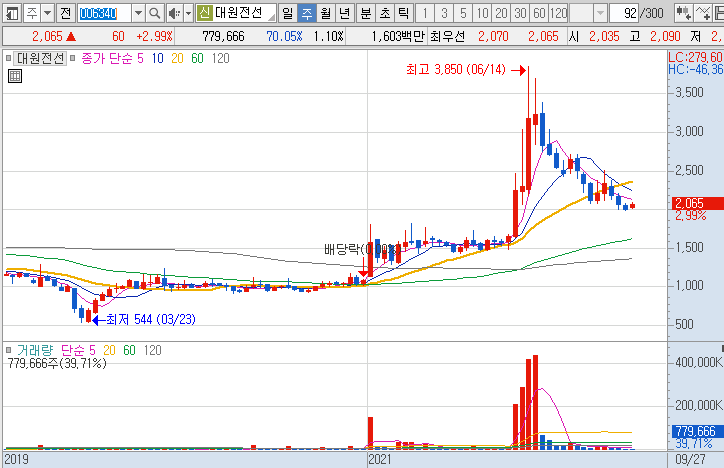The image size is (724, 468).
Task: Click the 1,603백만 trade value
Action: coord(398,36)
